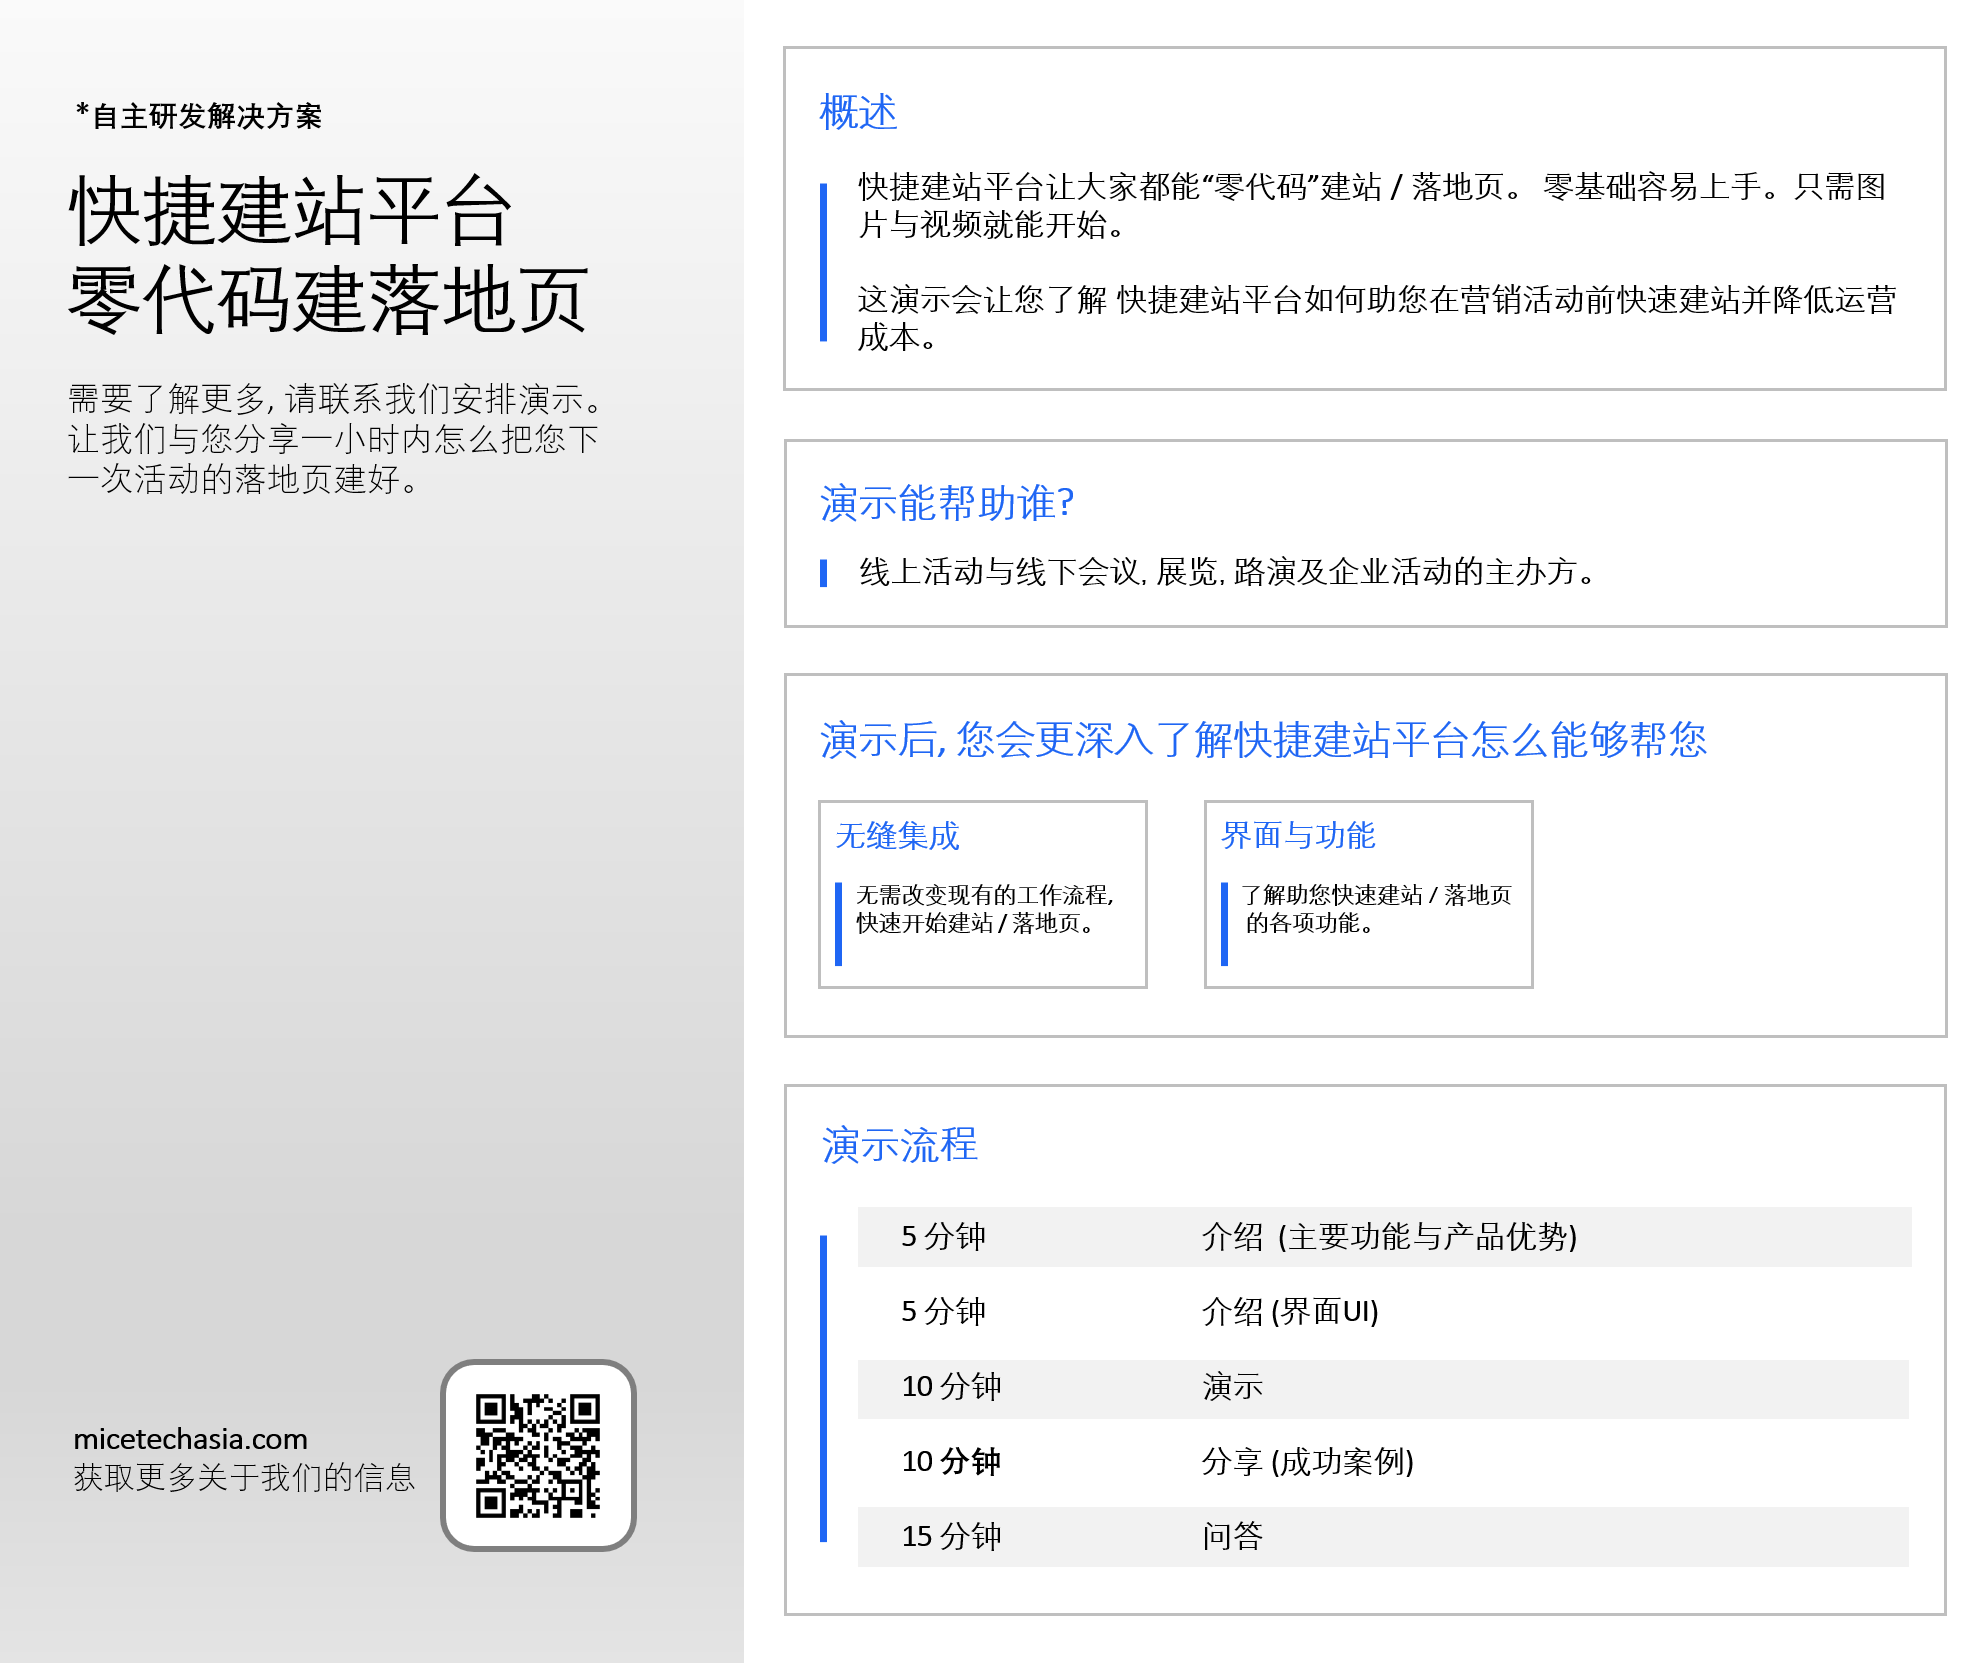This screenshot has width=1972, height=1663.
Task: Click the 快捷建站平台 main title
Action: pyautogui.click(x=328, y=255)
